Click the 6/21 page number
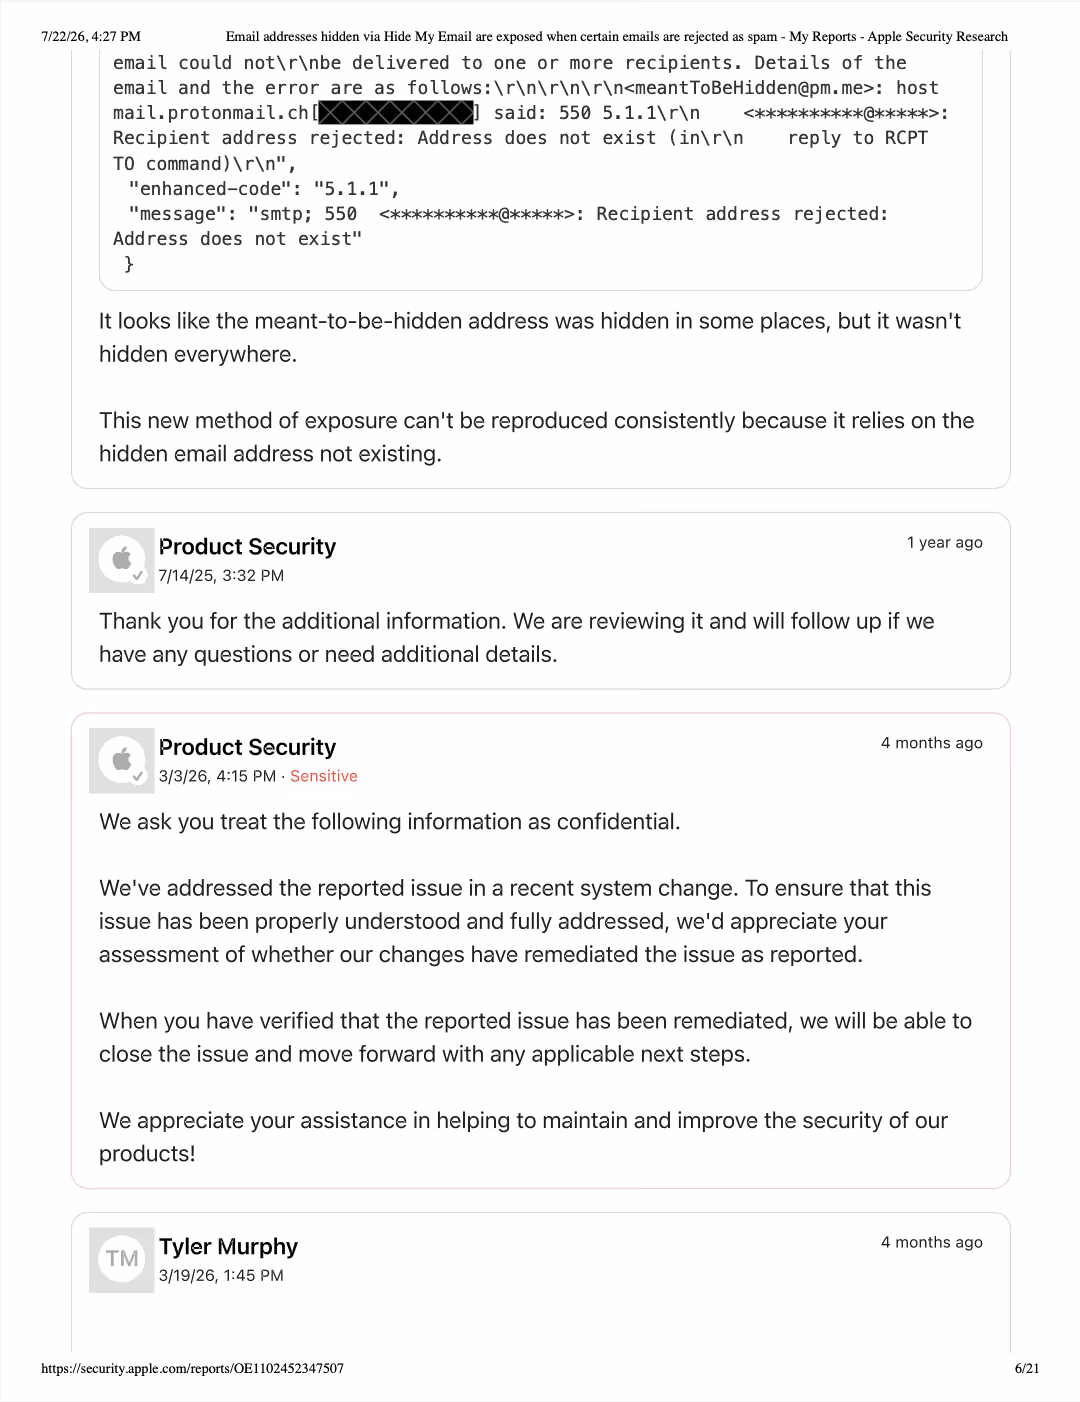This screenshot has width=1080, height=1402. tap(1027, 1368)
